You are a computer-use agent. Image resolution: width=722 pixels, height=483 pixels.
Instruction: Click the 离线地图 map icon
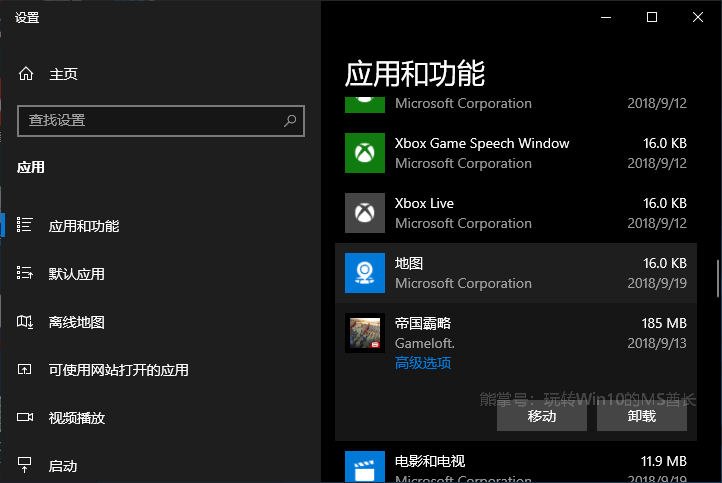[24, 321]
